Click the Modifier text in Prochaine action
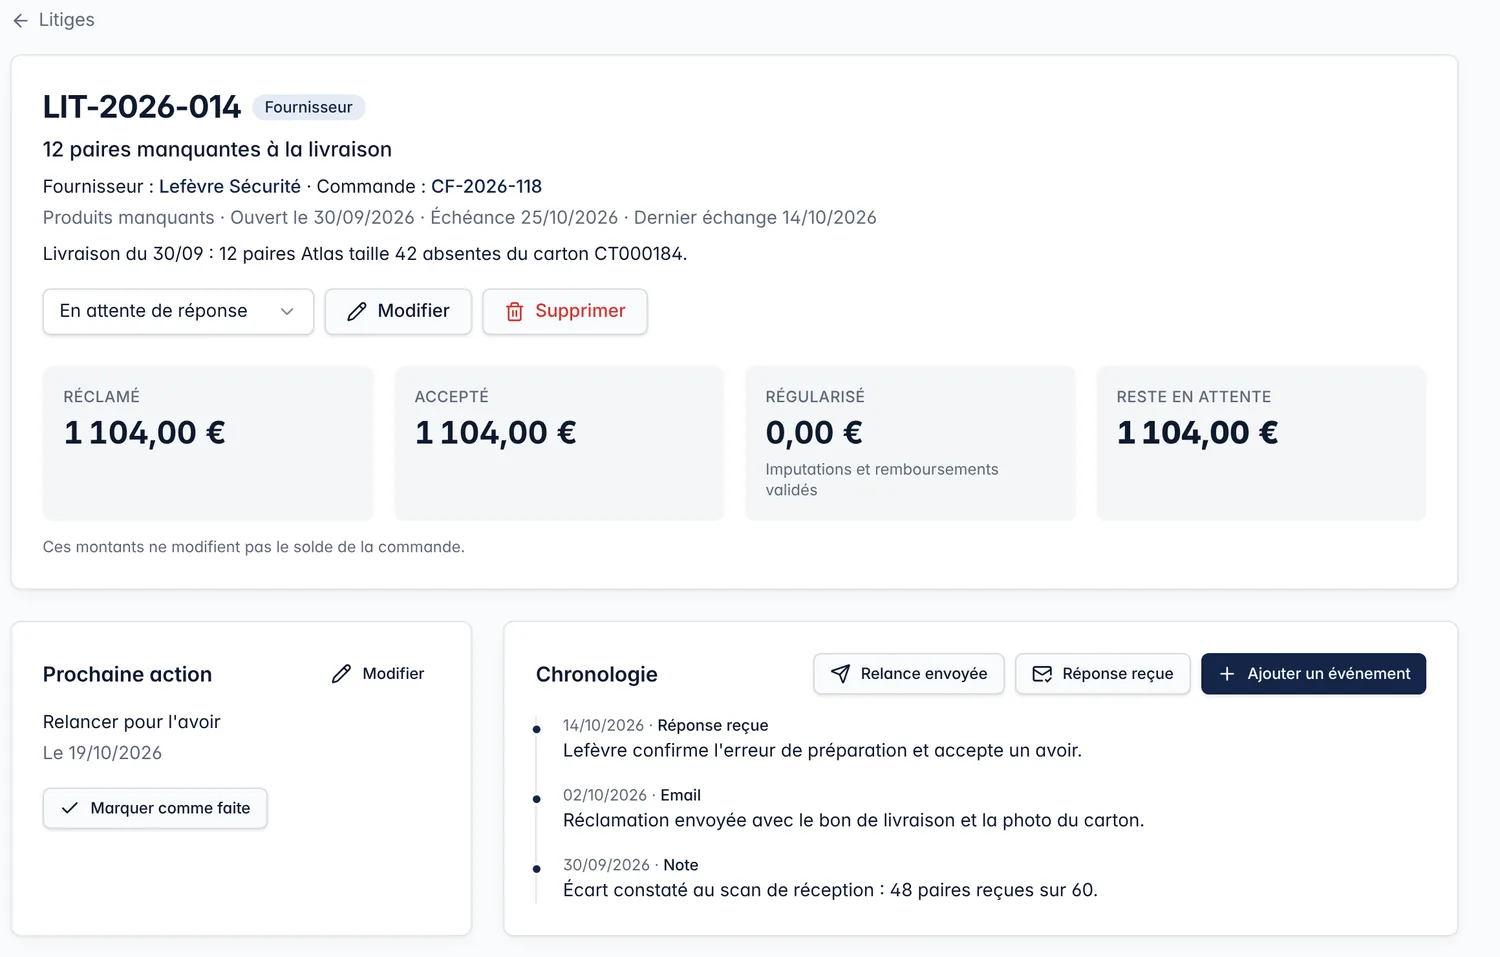 tap(393, 674)
